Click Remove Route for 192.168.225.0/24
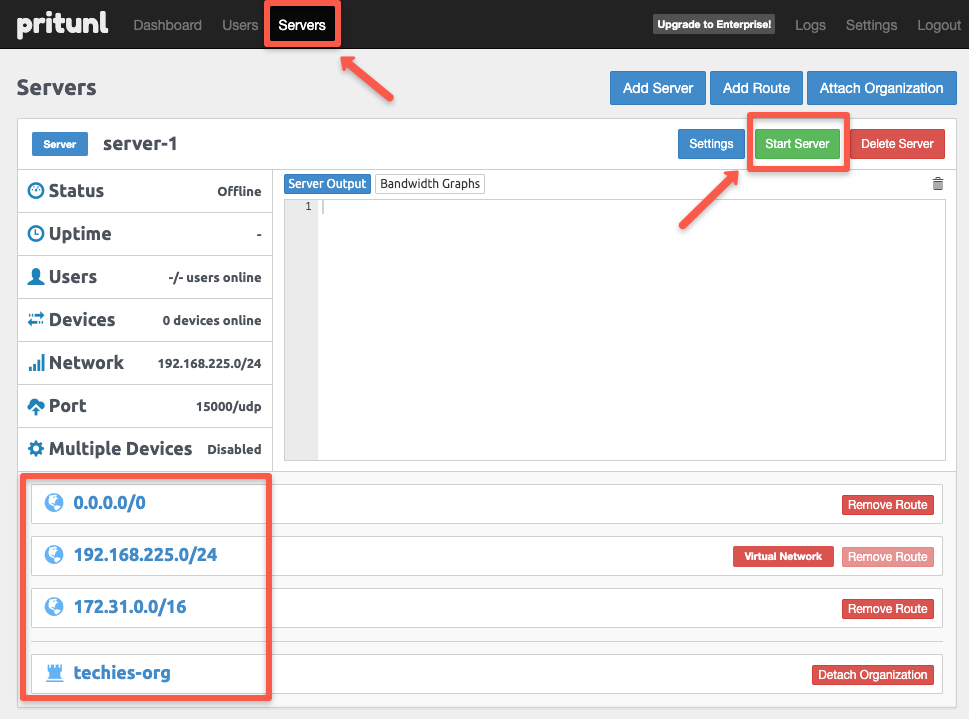 tap(887, 556)
